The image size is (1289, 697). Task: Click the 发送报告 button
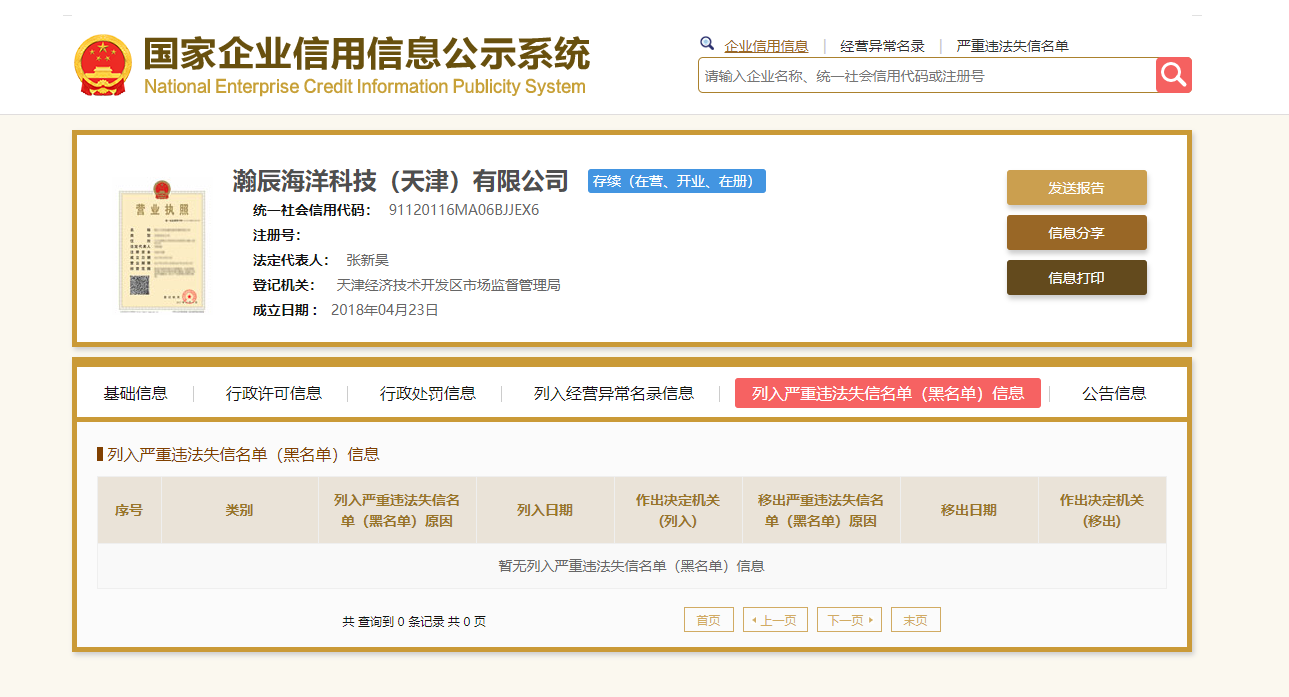pyautogui.click(x=1077, y=188)
